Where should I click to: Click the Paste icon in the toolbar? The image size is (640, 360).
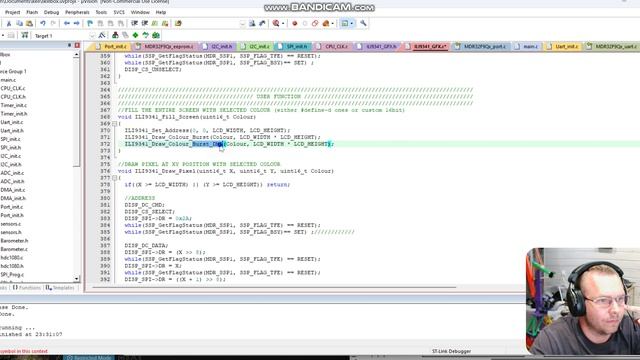pyautogui.click(x=29, y=24)
